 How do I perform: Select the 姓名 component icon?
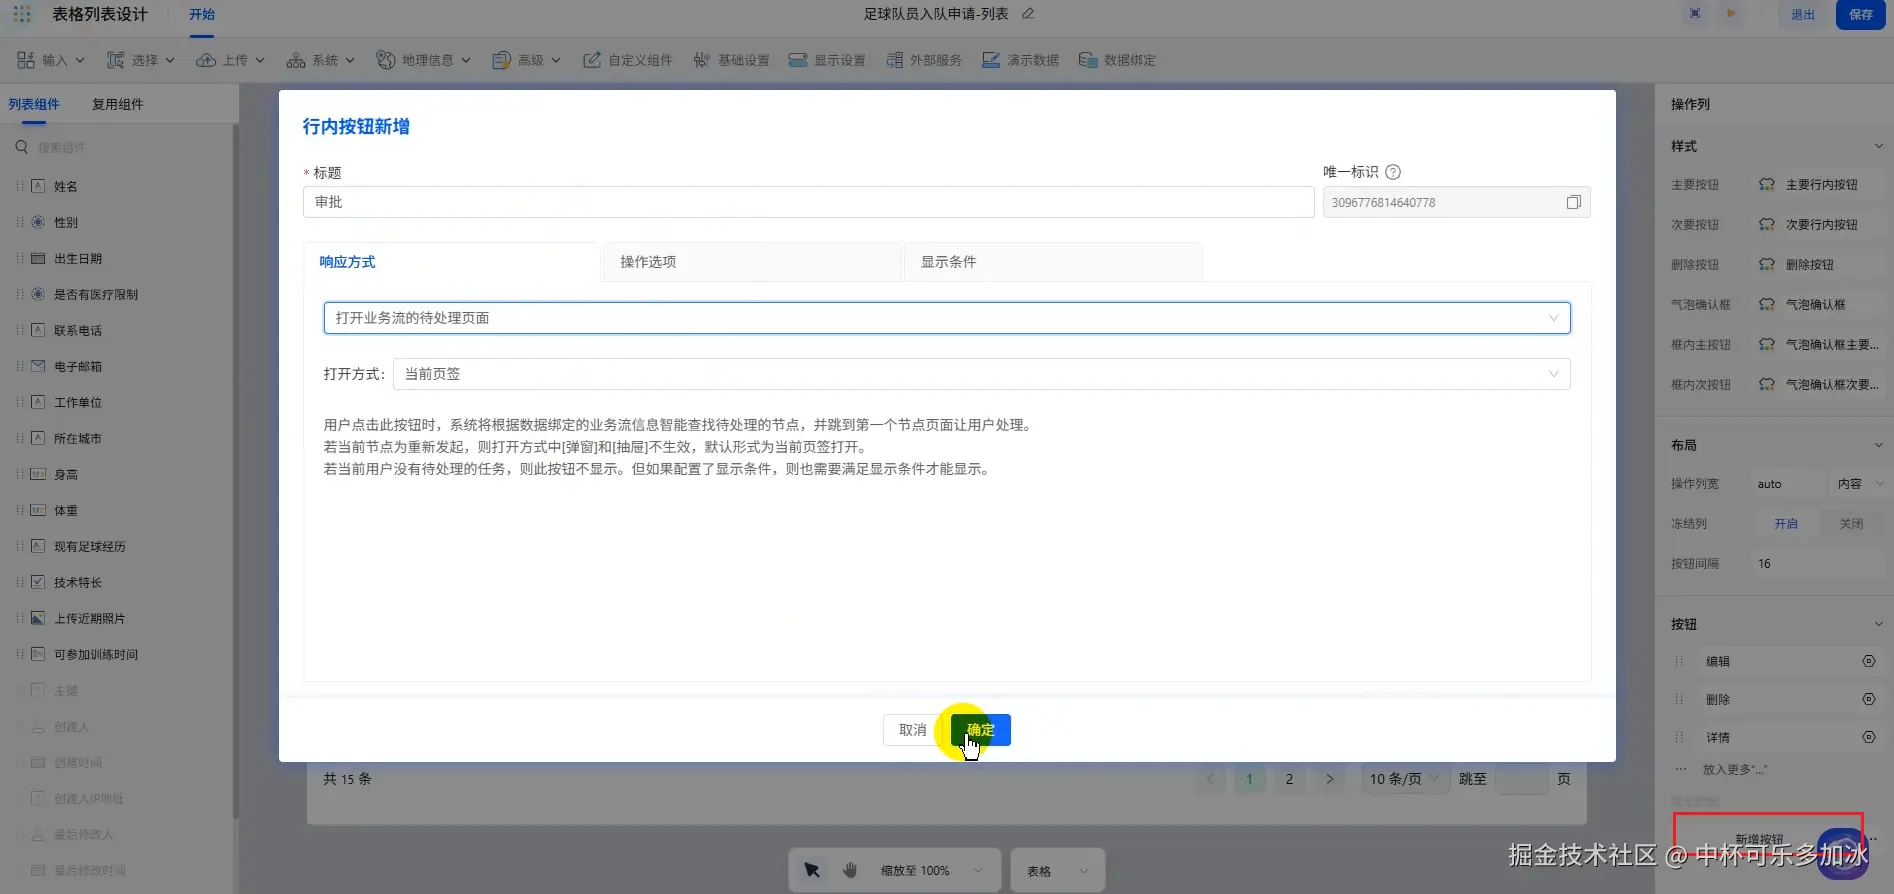38,186
